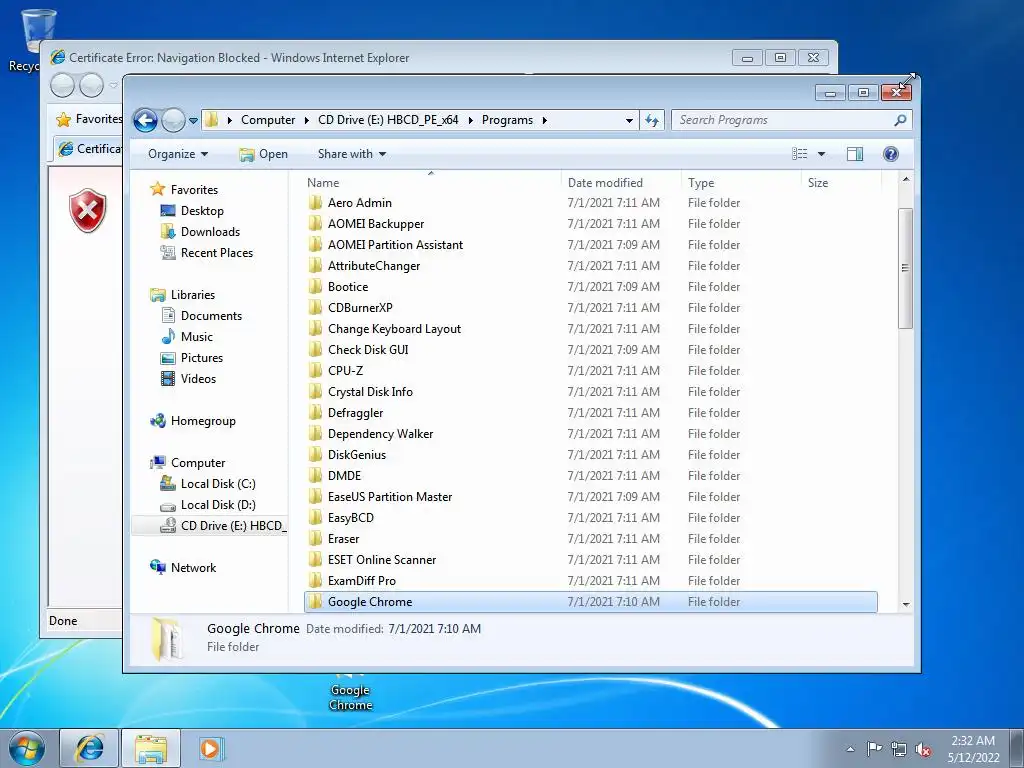Focus the Search Programs field

click(x=790, y=120)
